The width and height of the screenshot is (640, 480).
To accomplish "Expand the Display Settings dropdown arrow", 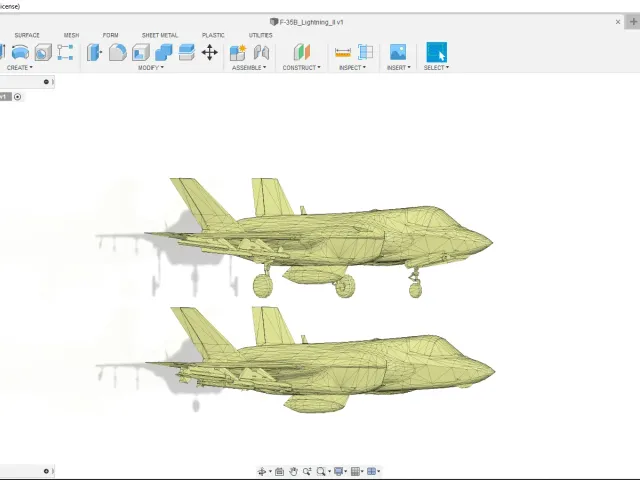I will click(346, 472).
